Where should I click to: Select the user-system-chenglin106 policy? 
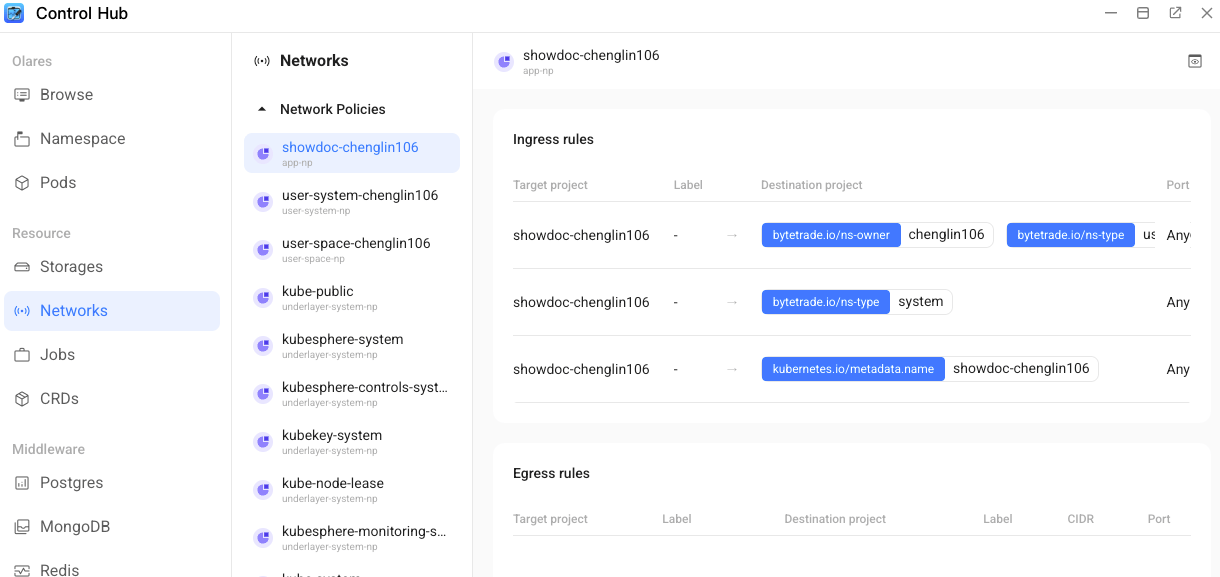click(351, 201)
